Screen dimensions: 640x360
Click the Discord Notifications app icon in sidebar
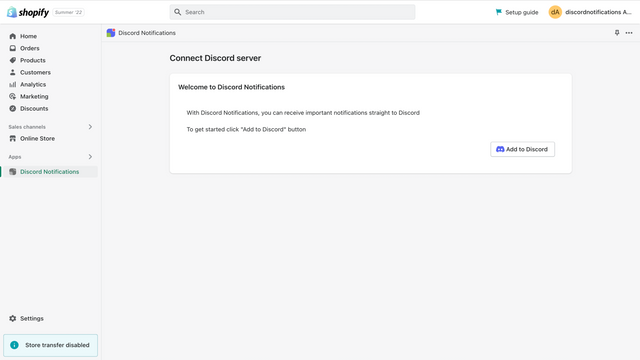(13, 172)
